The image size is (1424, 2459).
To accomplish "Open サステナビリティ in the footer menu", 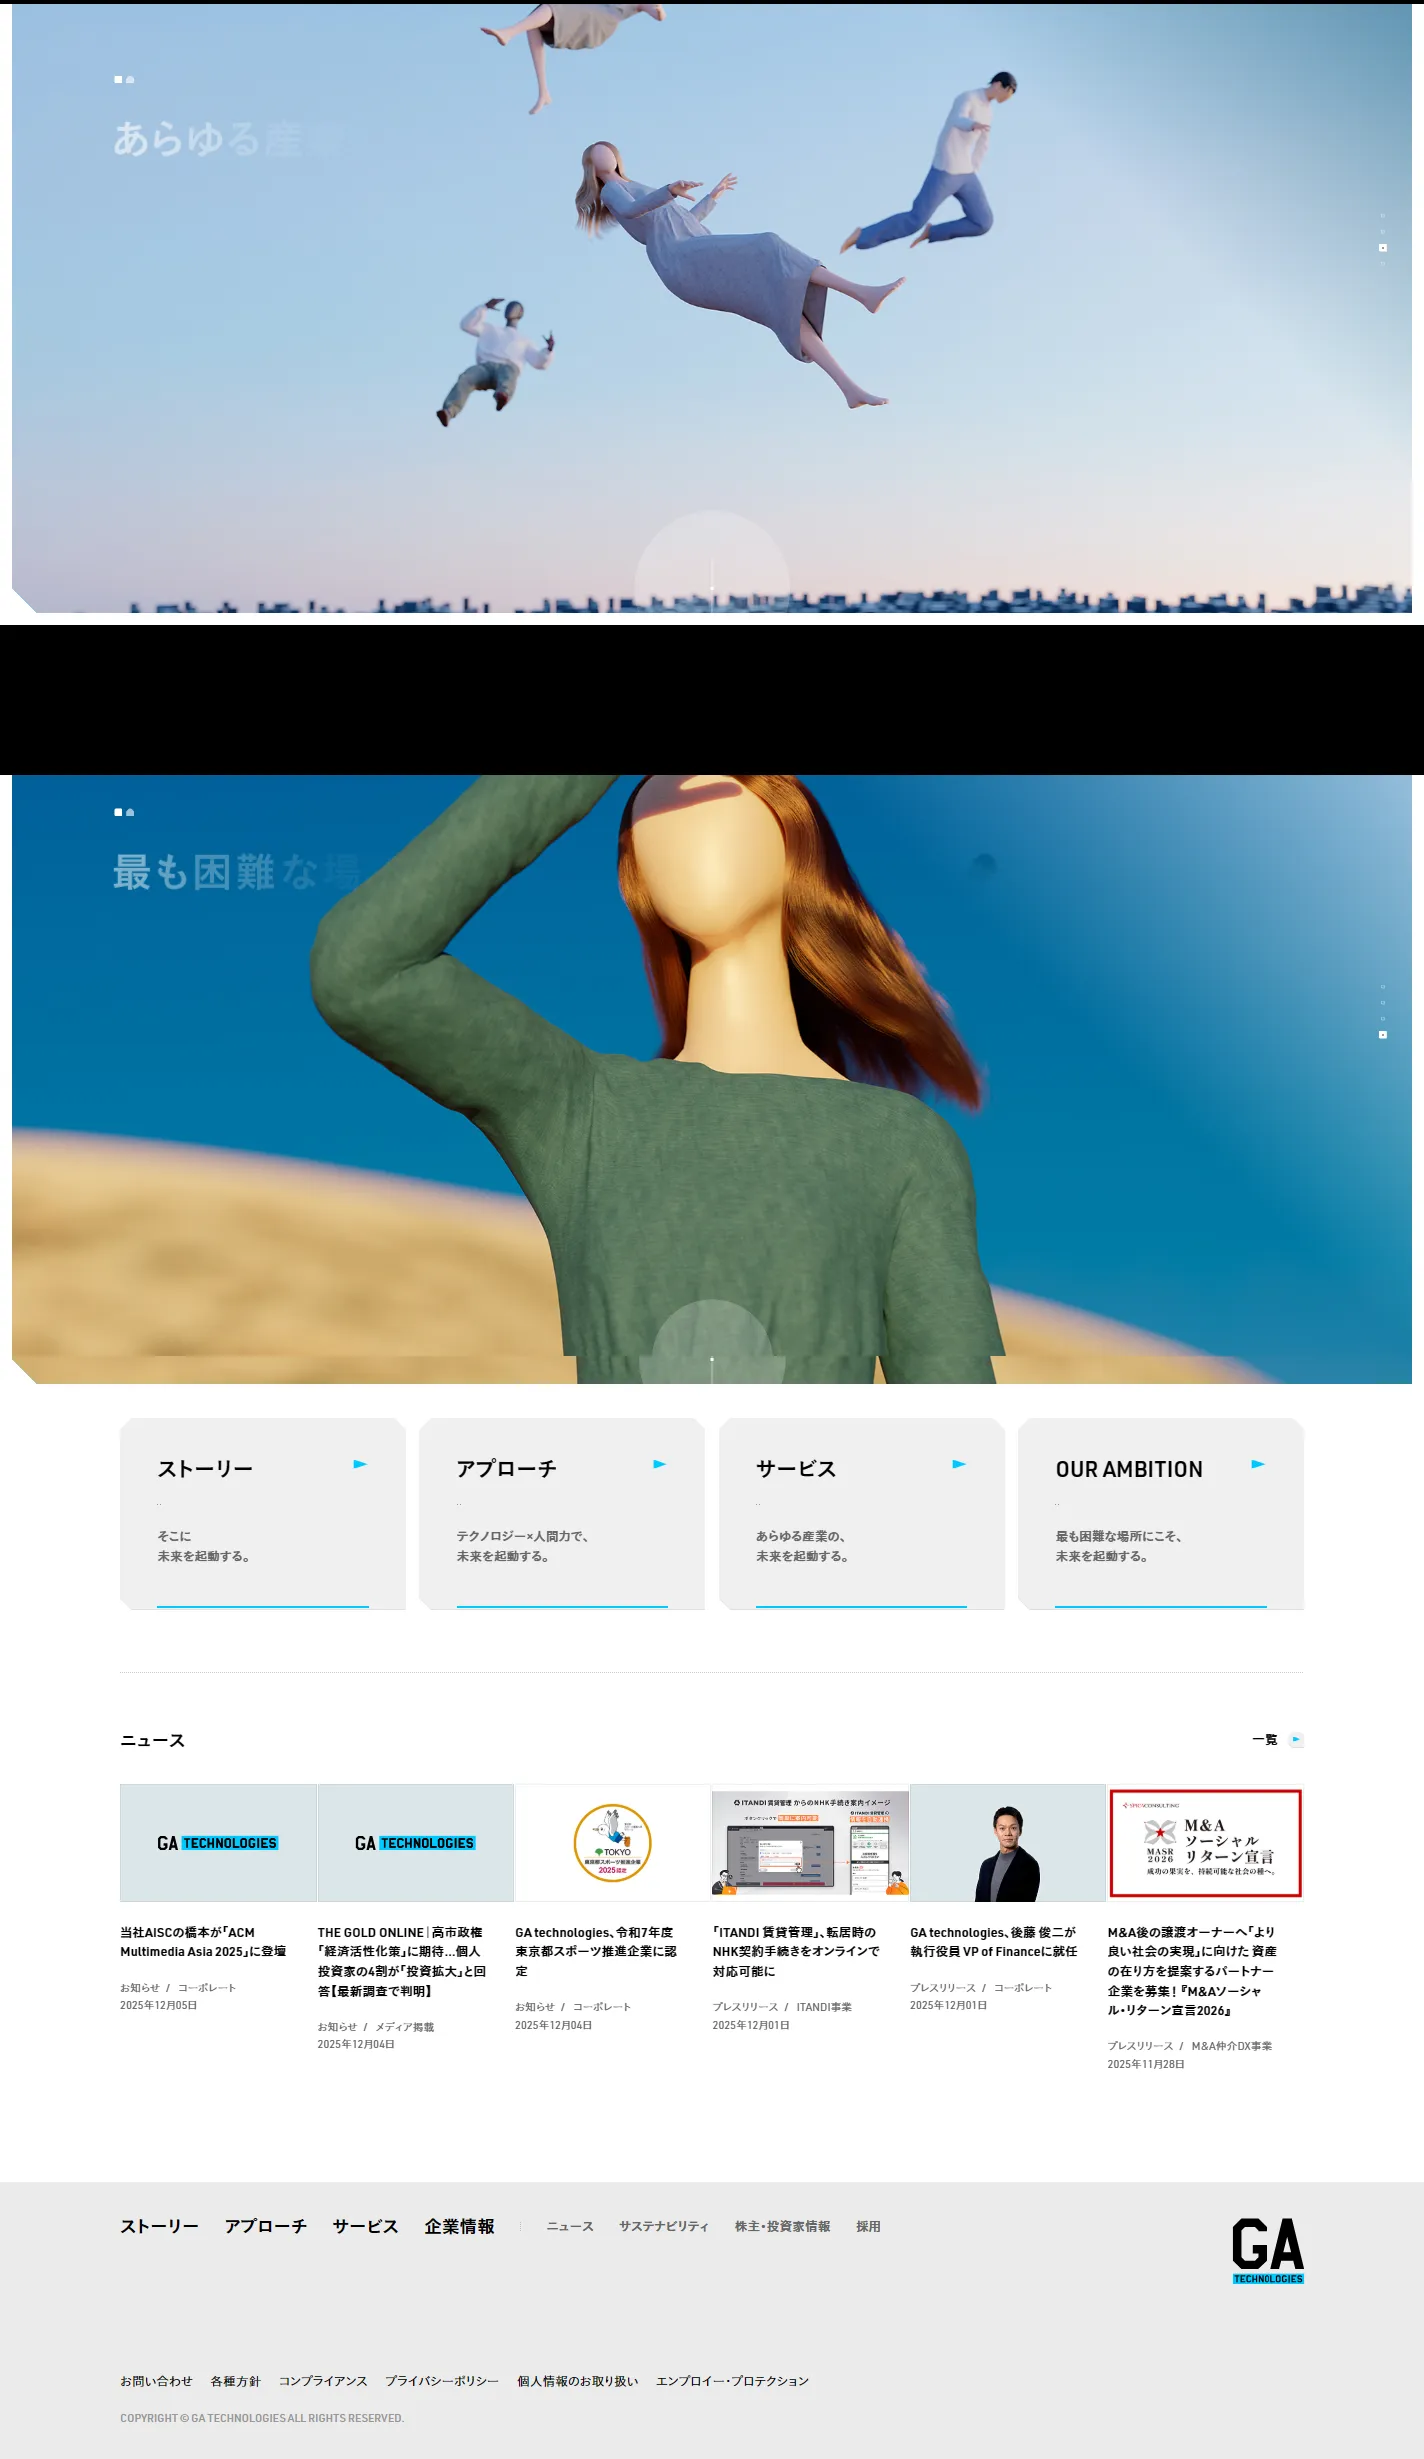I will coord(664,2226).
